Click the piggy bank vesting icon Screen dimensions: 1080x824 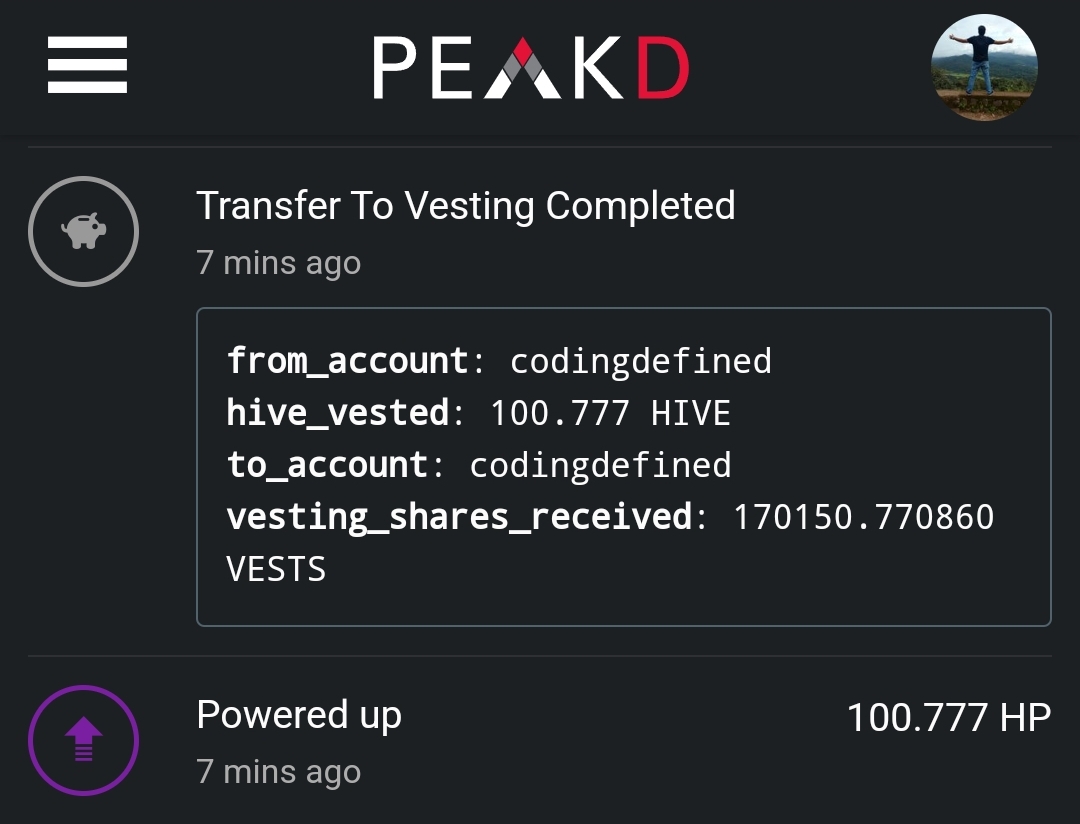click(x=83, y=231)
